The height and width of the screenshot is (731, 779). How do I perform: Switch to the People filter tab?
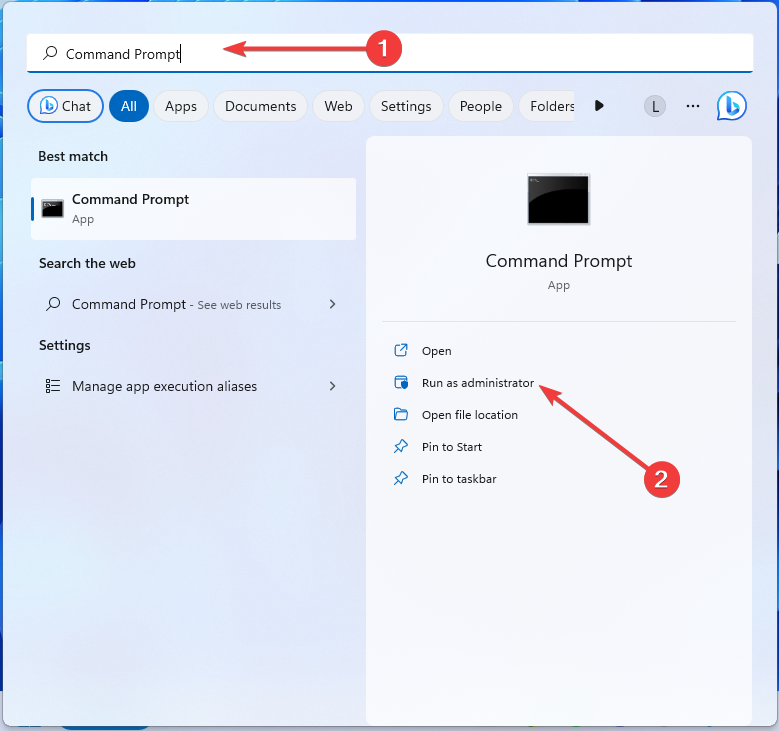pos(480,106)
